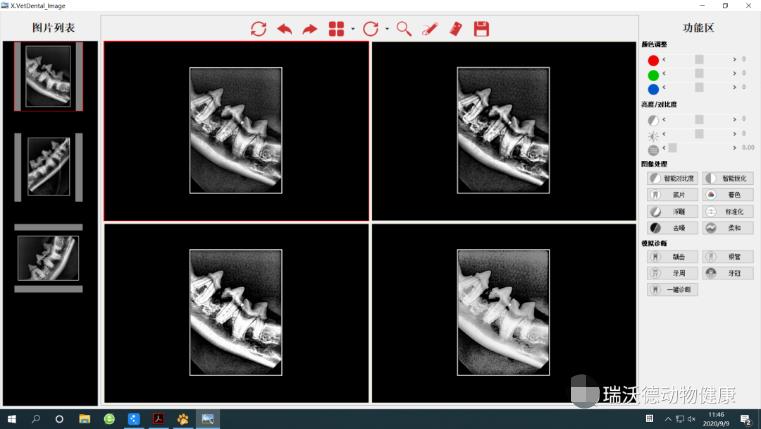Increase green channel with right arrow
761x429 pixels.
734,73
